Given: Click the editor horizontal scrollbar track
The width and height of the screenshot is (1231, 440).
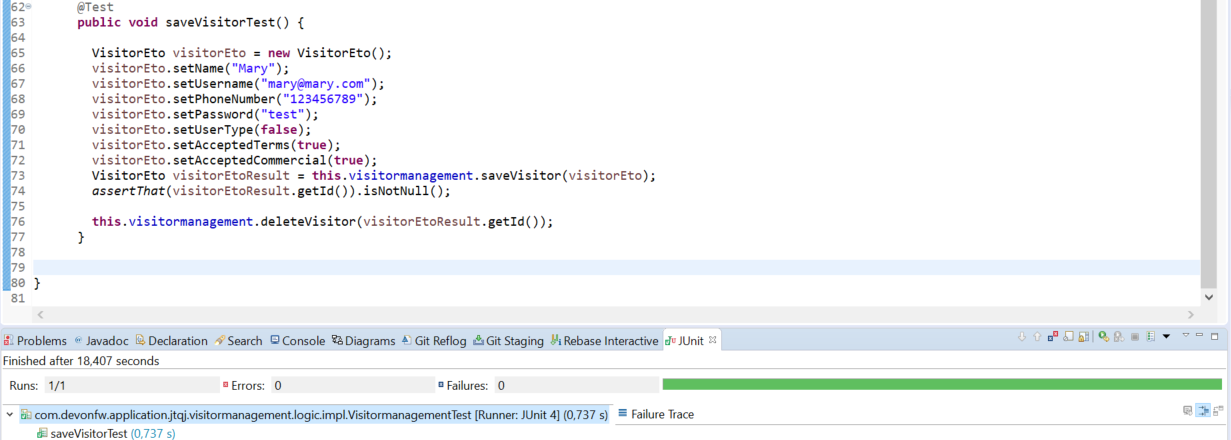Looking at the screenshot, I should pyautogui.click(x=615, y=314).
